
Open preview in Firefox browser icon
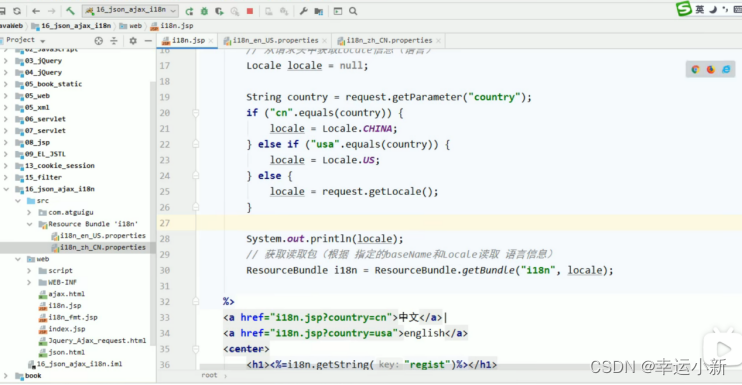click(711, 70)
